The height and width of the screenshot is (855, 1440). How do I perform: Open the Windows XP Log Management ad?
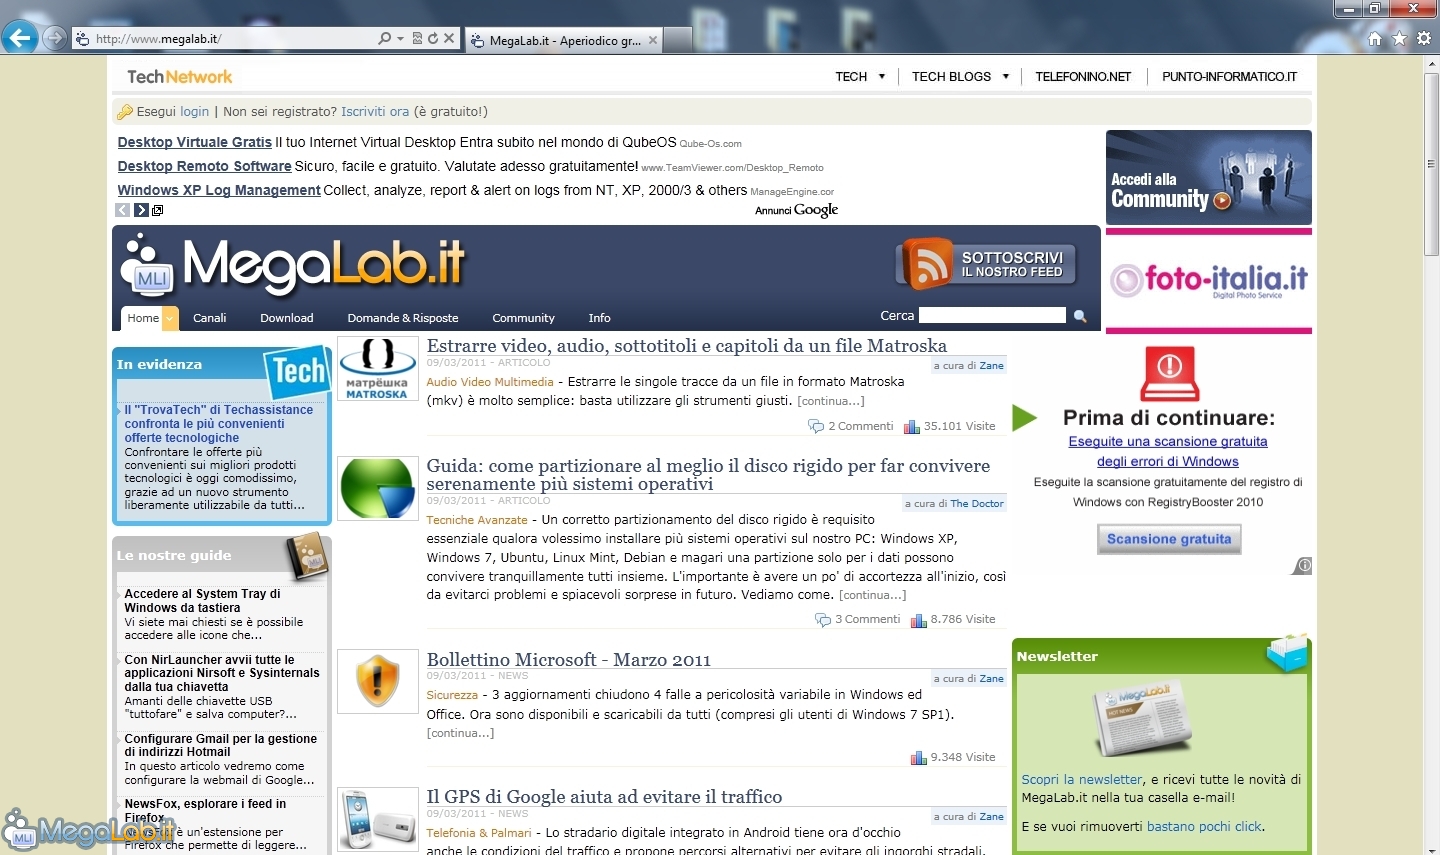[219, 190]
